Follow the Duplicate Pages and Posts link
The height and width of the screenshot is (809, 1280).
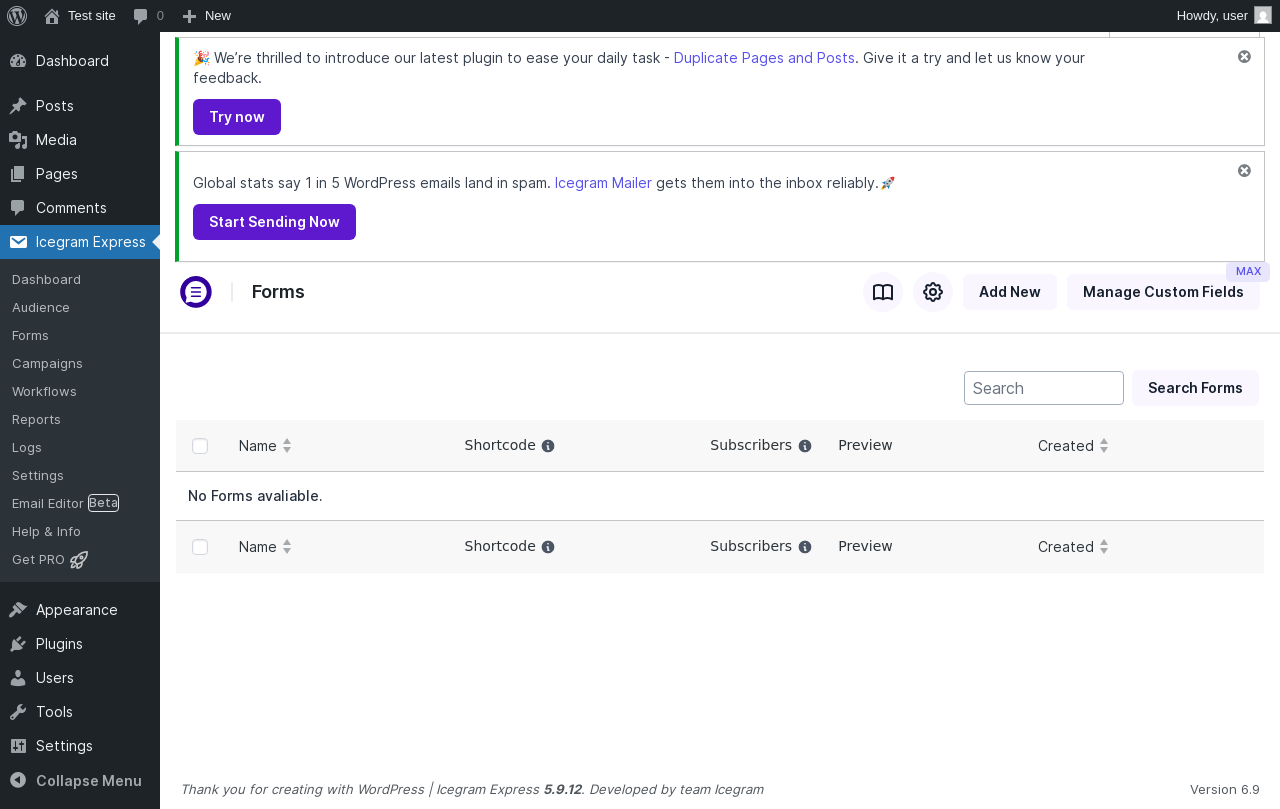pyautogui.click(x=764, y=58)
